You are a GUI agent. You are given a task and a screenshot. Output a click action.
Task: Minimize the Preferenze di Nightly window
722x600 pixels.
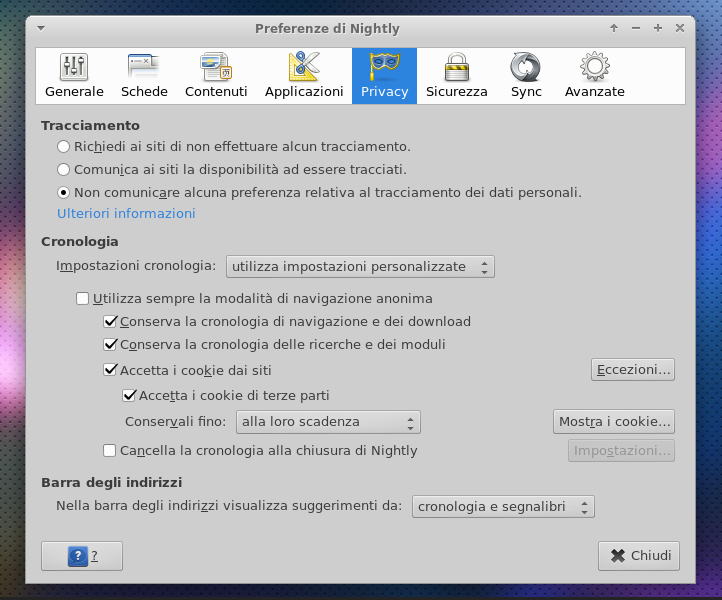coord(636,28)
